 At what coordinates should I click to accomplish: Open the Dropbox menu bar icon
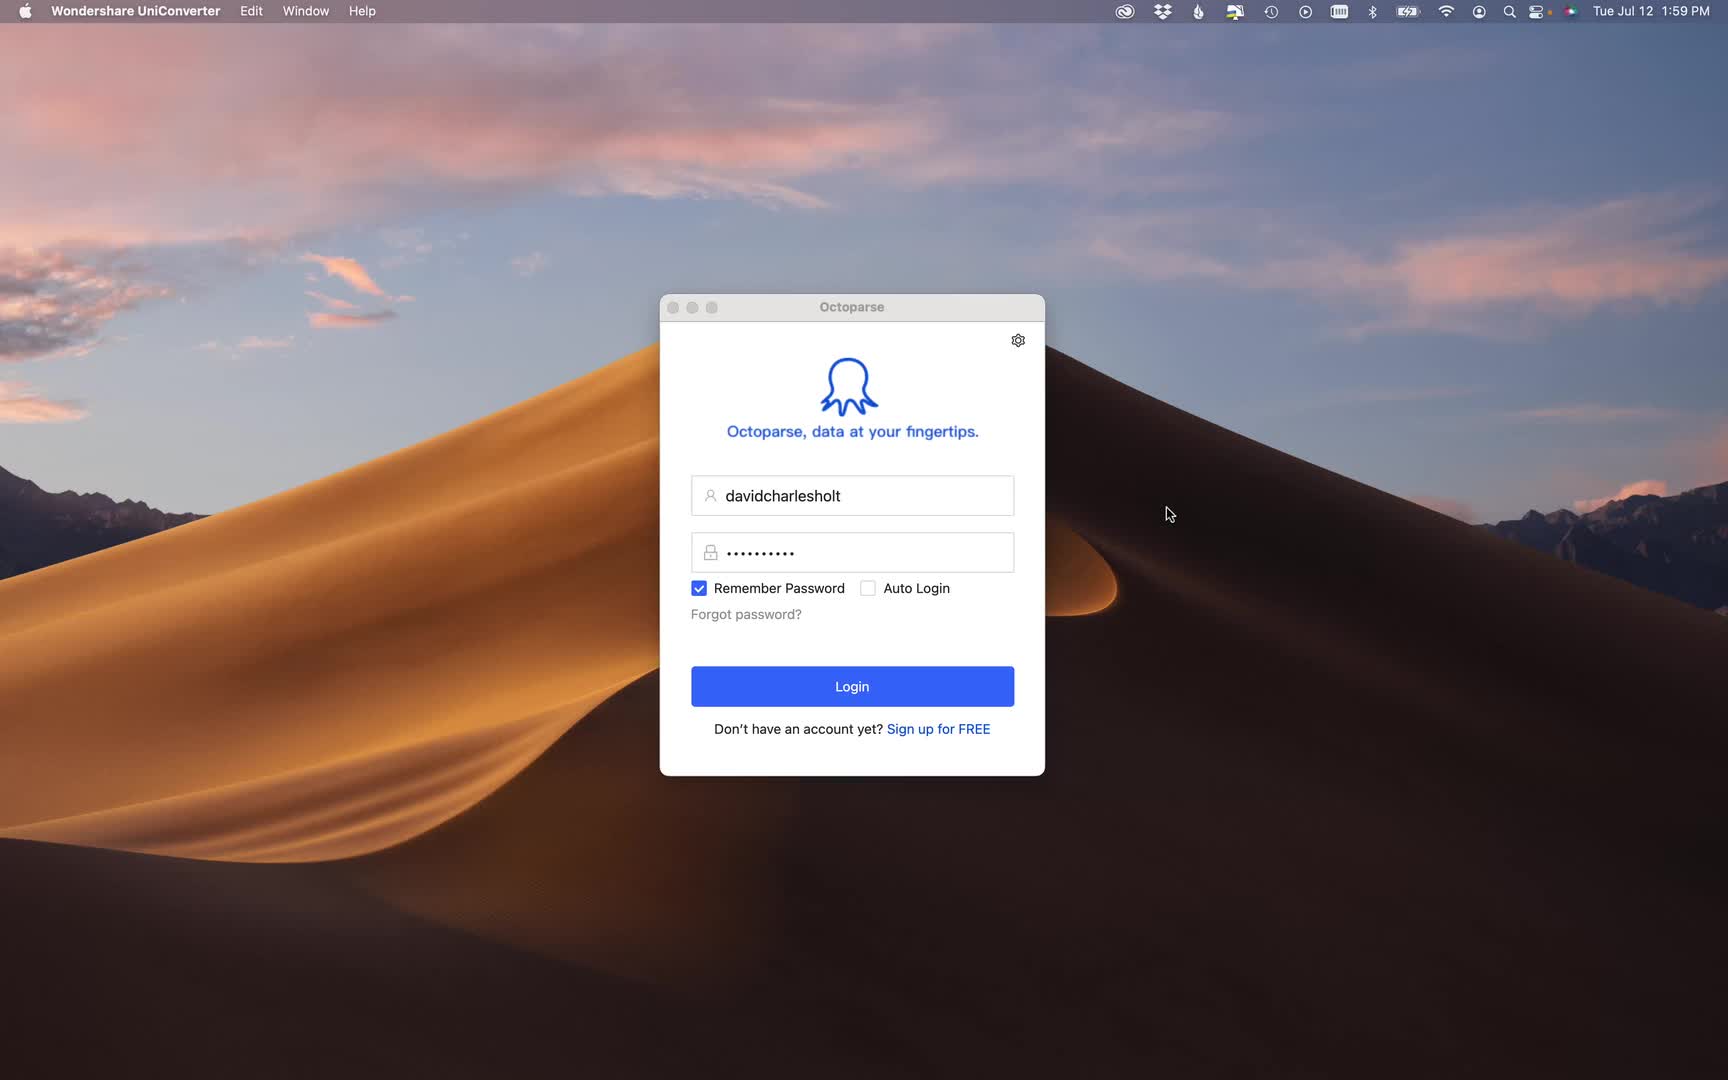coord(1163,12)
